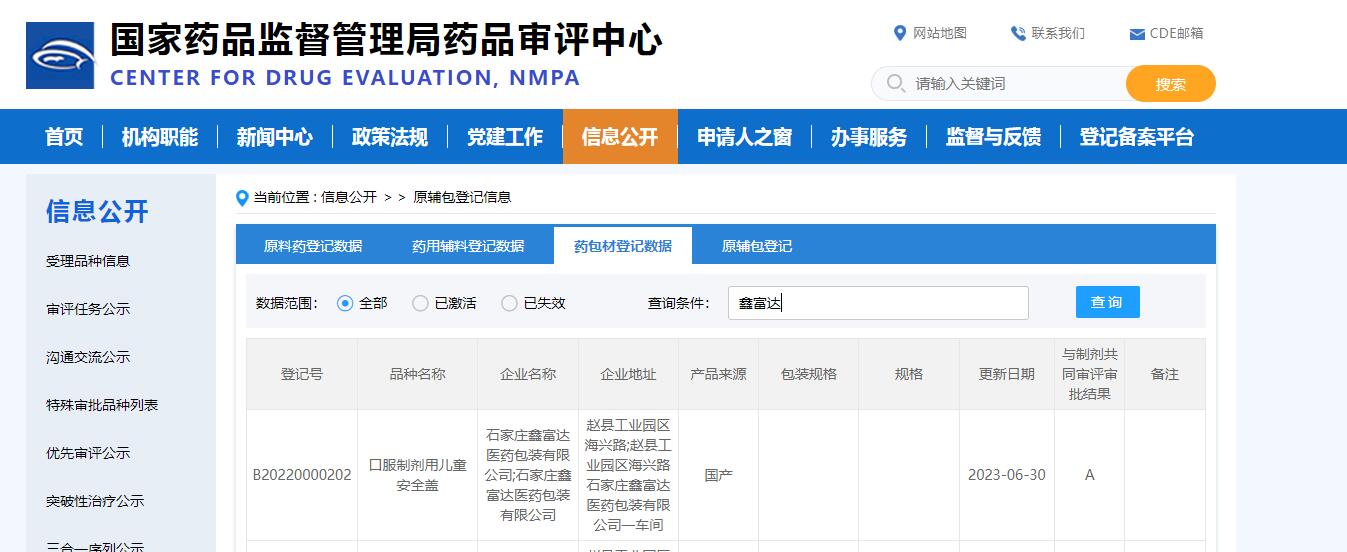
Task: Open the 原辅包登记 tab
Action: point(757,246)
